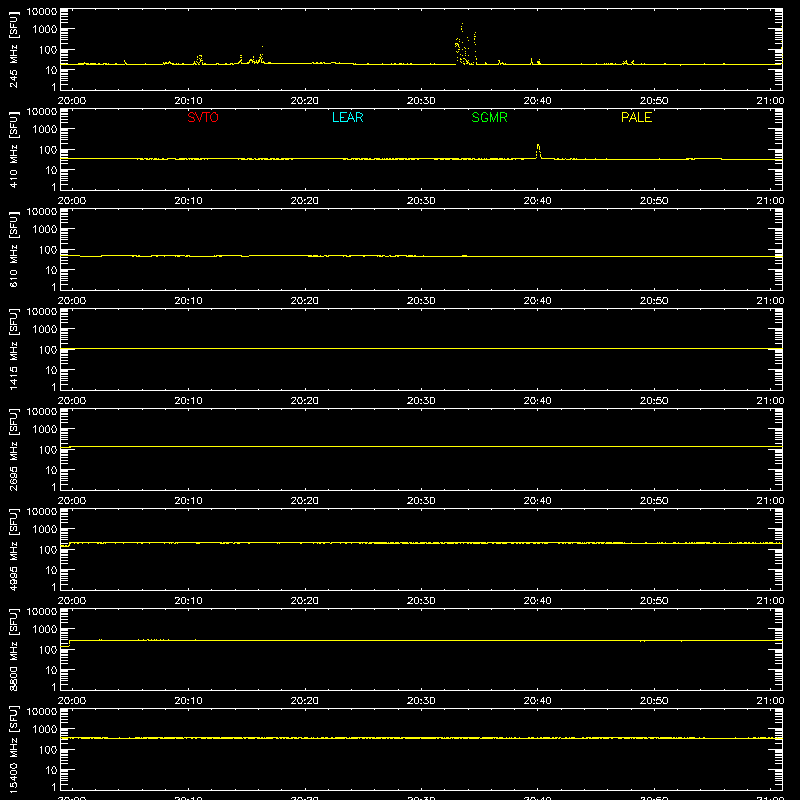Click the burst spike near 20:33 in 245 MHz plot
This screenshot has height=800, width=800.
tap(465, 45)
